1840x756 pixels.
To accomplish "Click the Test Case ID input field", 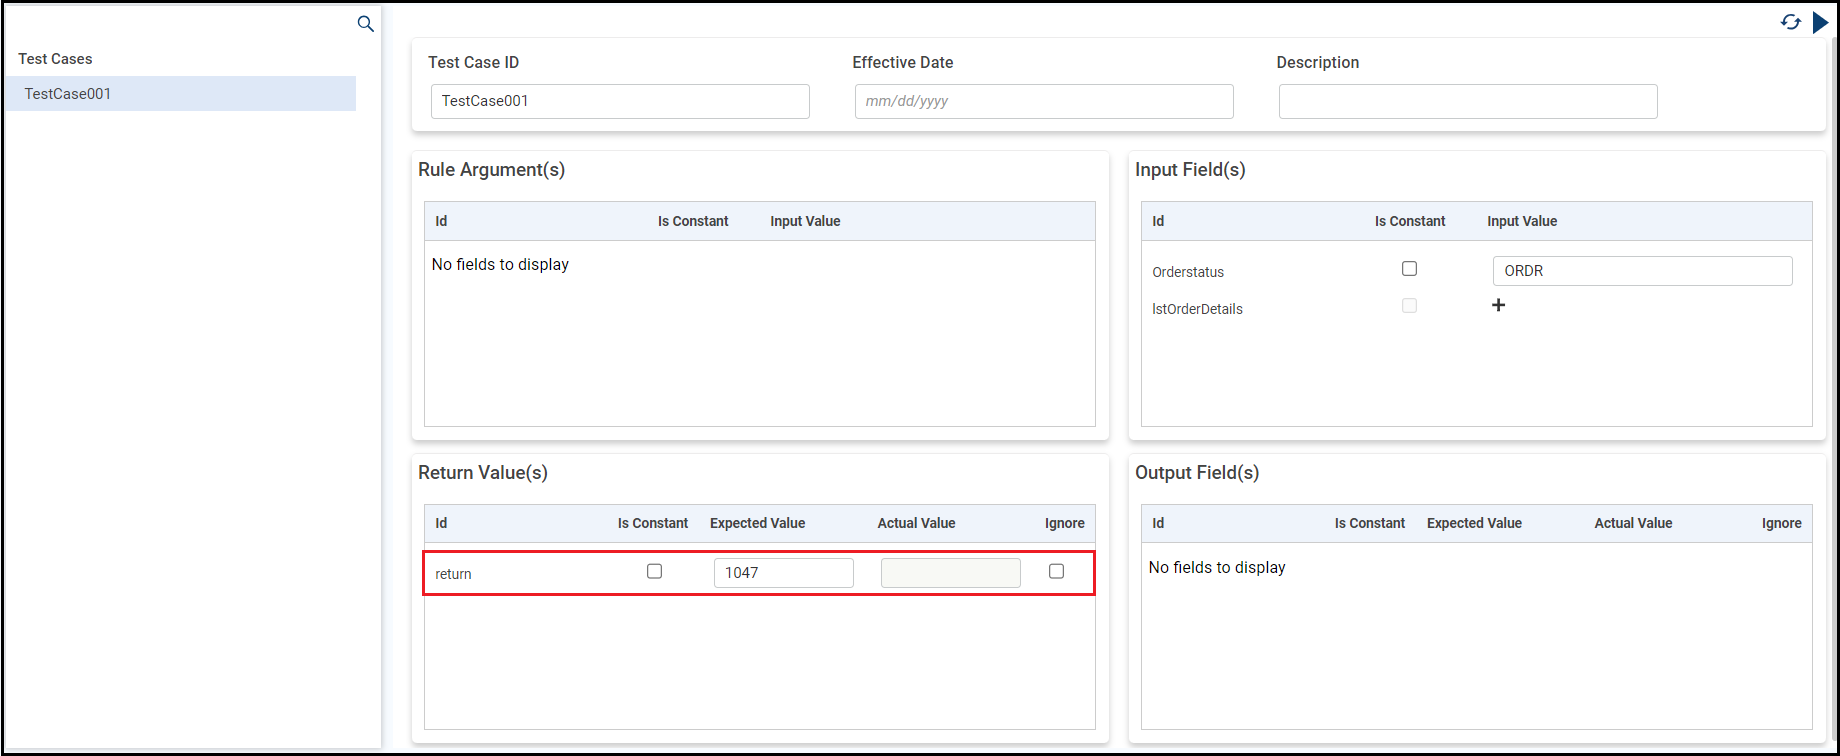I will (620, 101).
